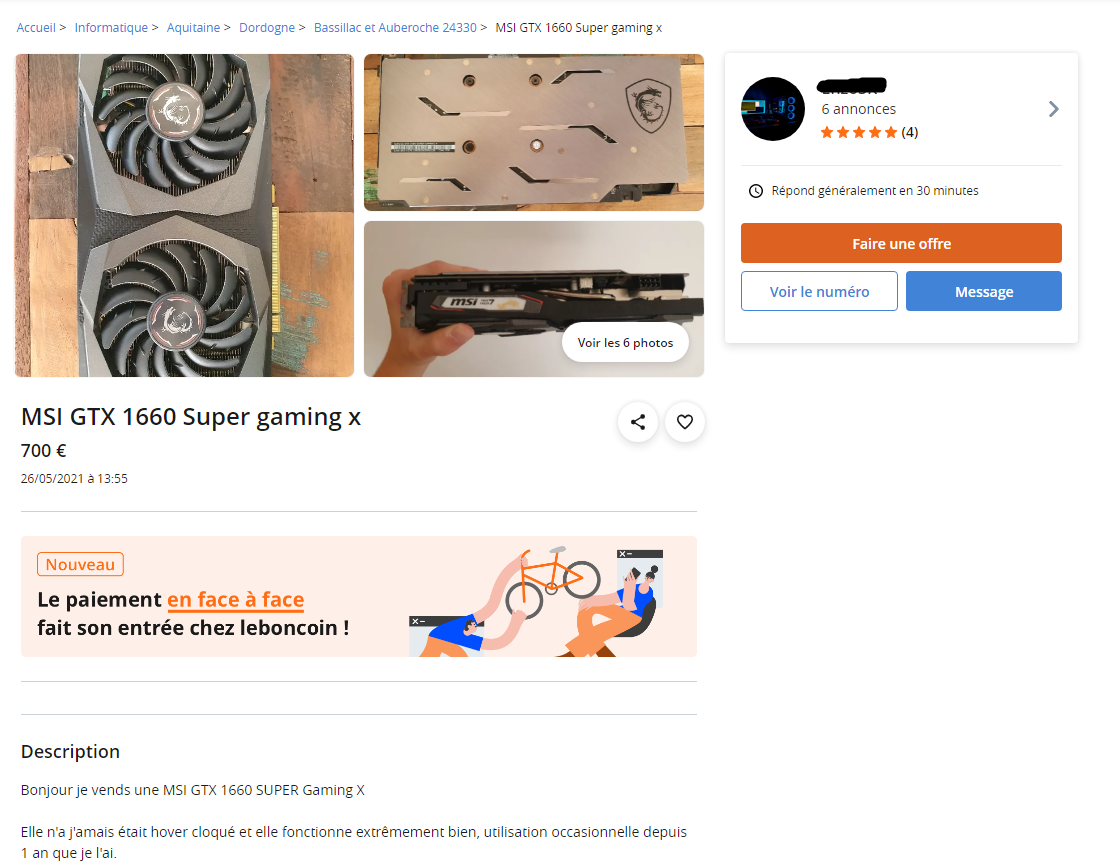The height and width of the screenshot is (868, 1120).
Task: Click the 6 annonces seller link
Action: point(859,109)
